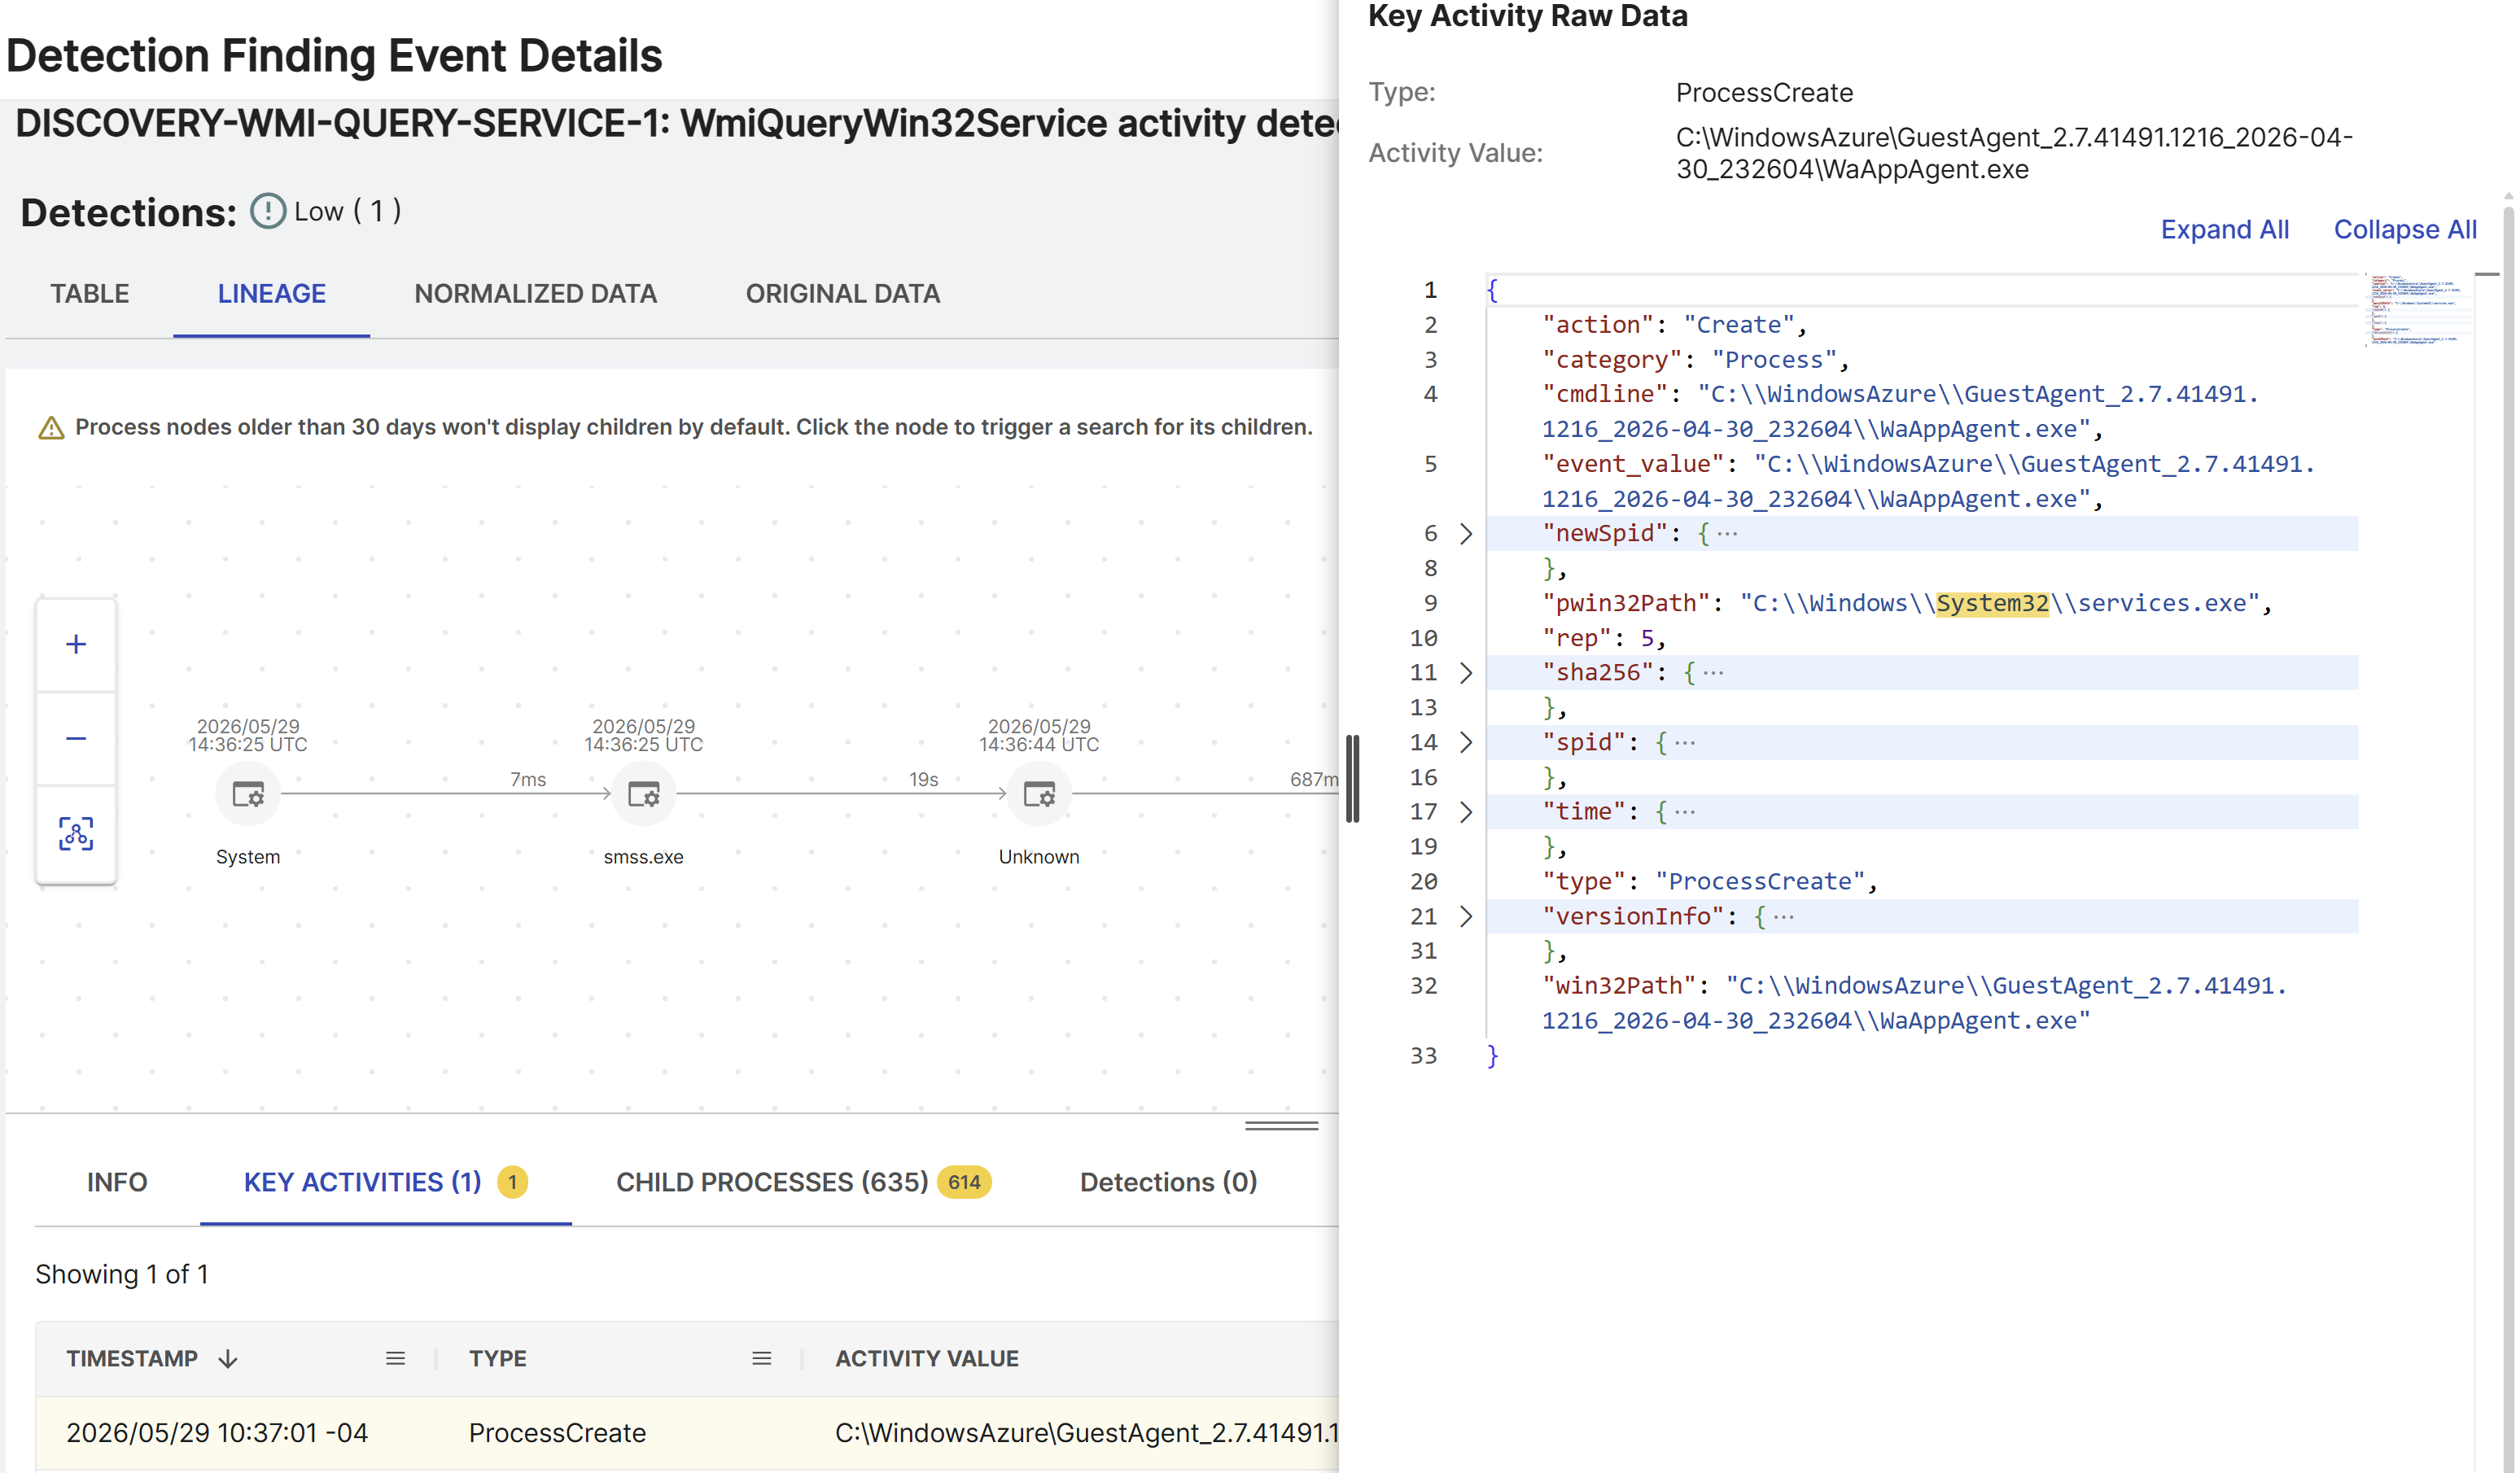The image size is (2520, 1473).
Task: Expand the newSpid JSON node
Action: (x=1465, y=533)
